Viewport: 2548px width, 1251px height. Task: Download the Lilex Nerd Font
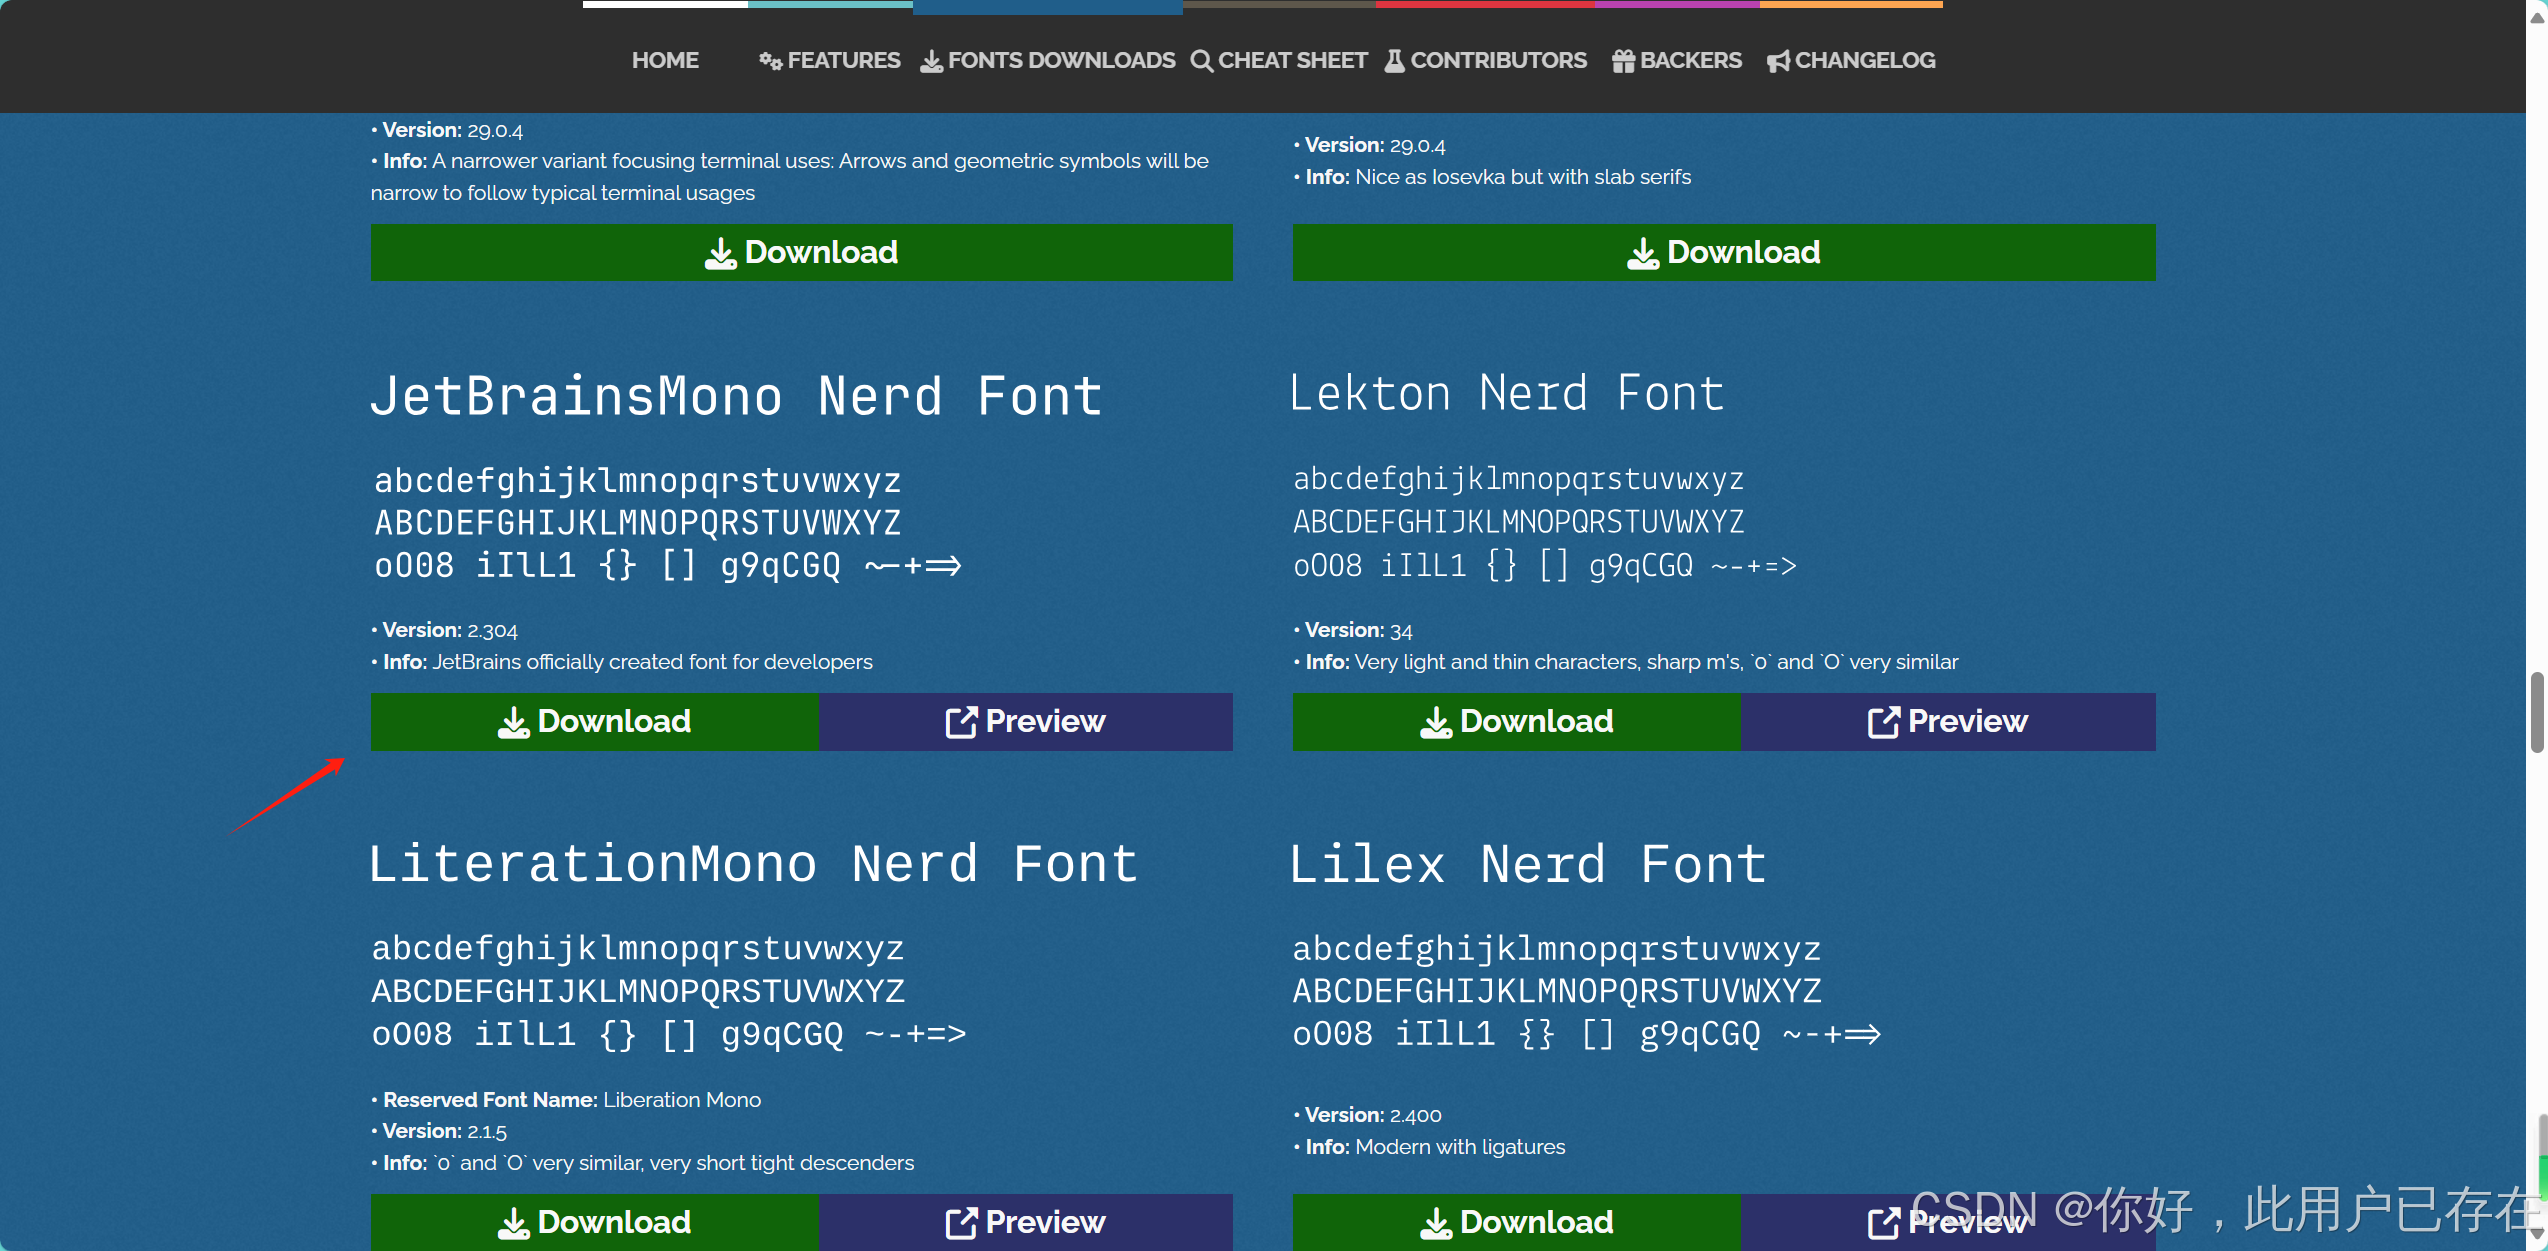[x=1516, y=1221]
